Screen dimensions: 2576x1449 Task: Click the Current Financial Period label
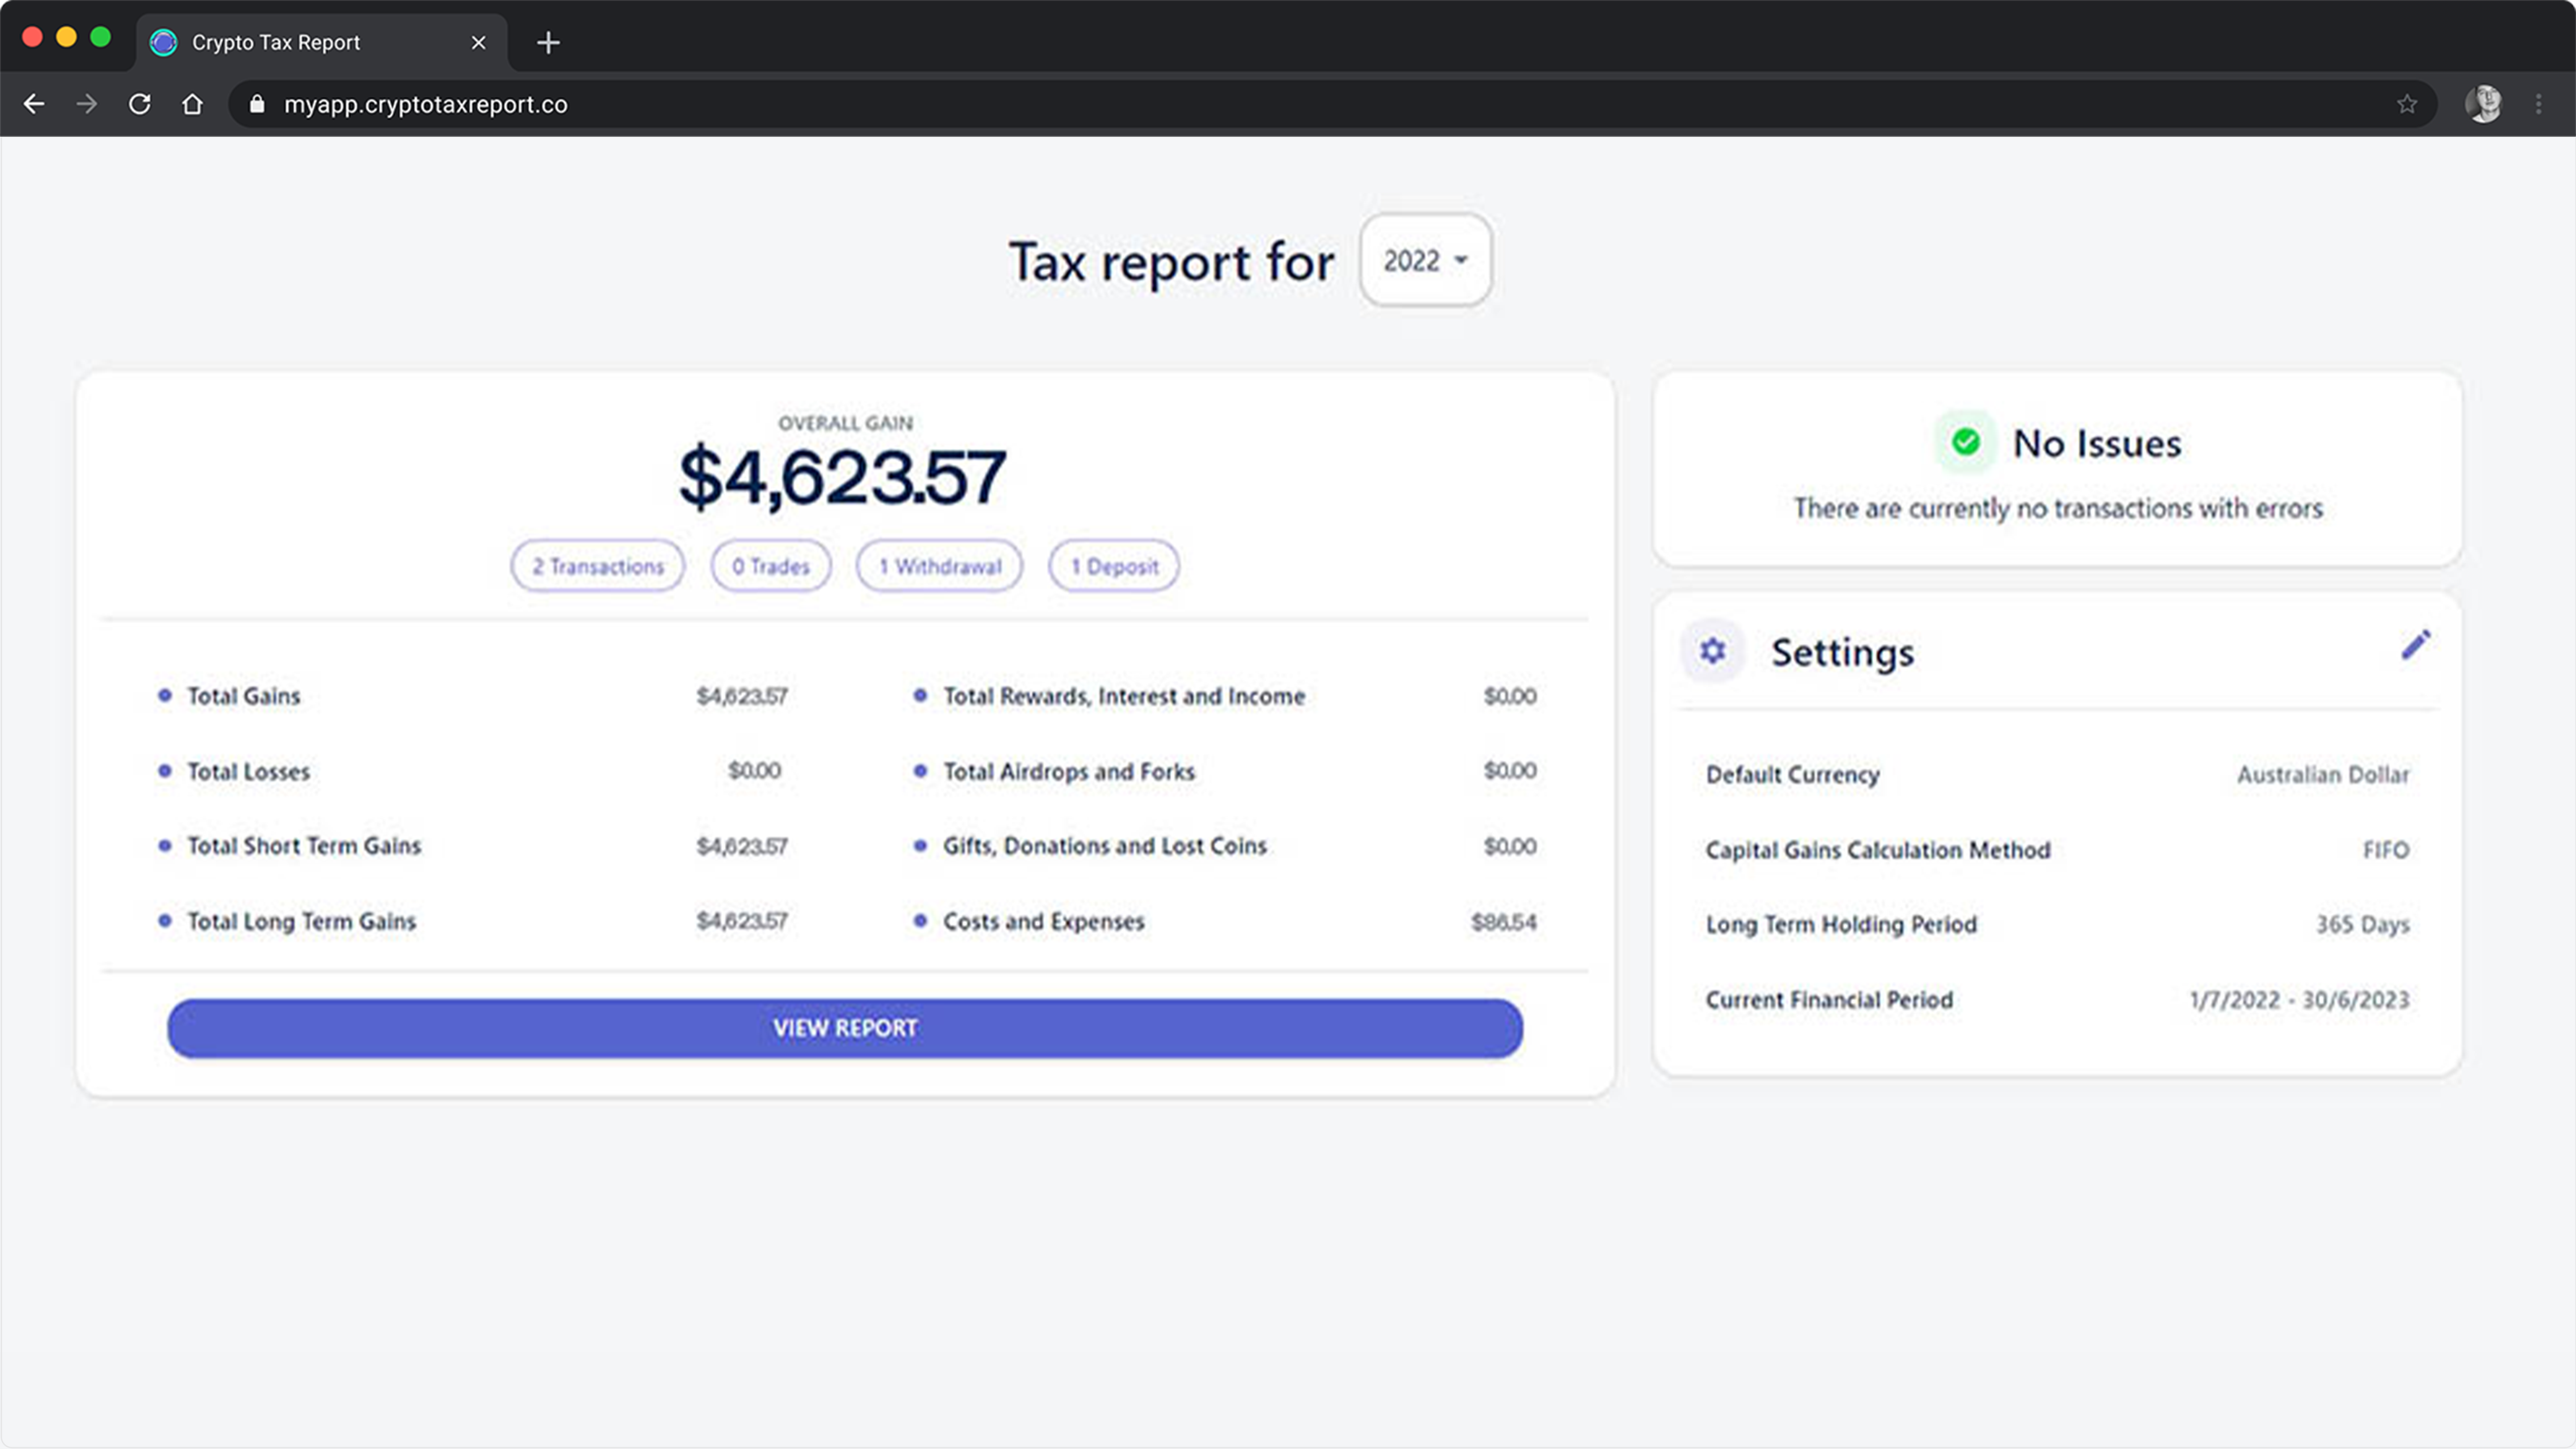pos(1829,999)
